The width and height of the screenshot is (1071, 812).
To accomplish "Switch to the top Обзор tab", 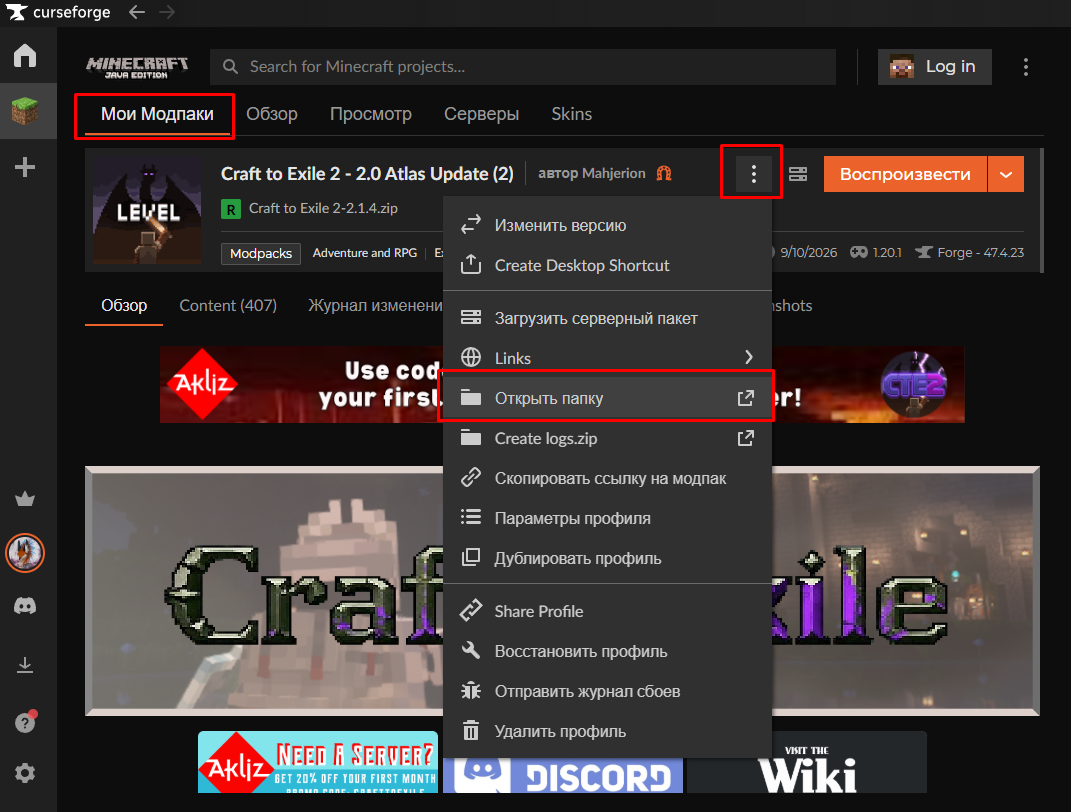I will (272, 114).
